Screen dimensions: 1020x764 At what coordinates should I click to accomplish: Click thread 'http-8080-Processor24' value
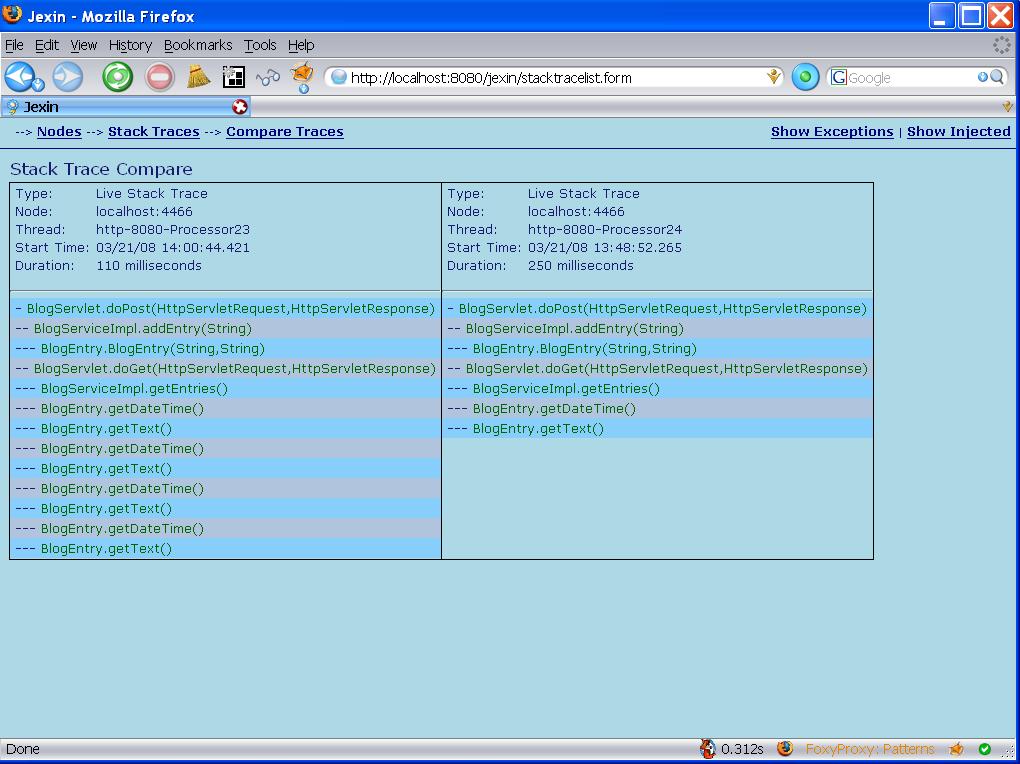pos(605,230)
